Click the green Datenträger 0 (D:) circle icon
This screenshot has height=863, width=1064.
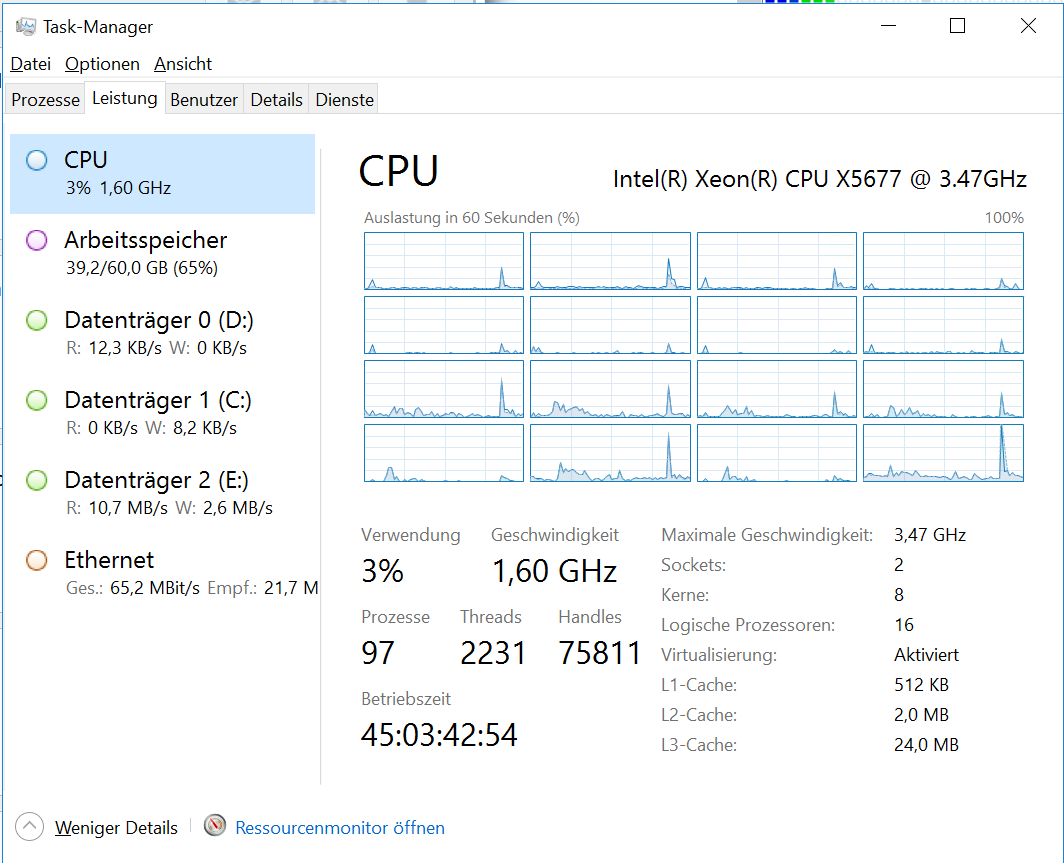(37, 320)
